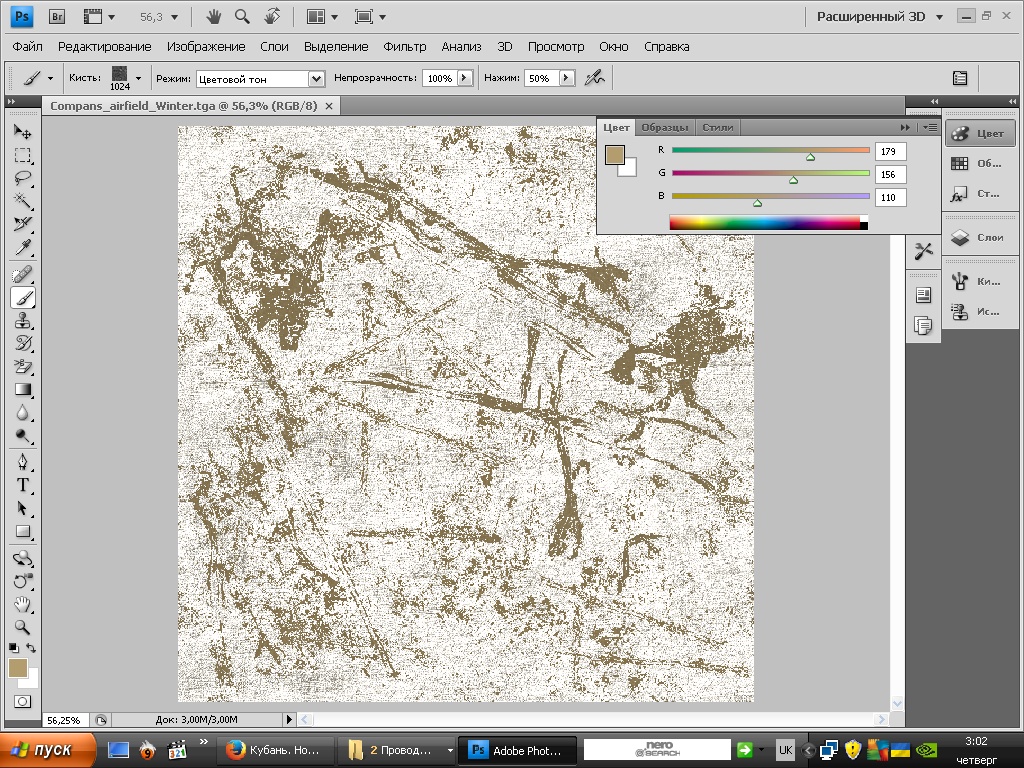Screen dimensions: 1024x768
Task: Swap foreground and background colors
Action: (31, 649)
